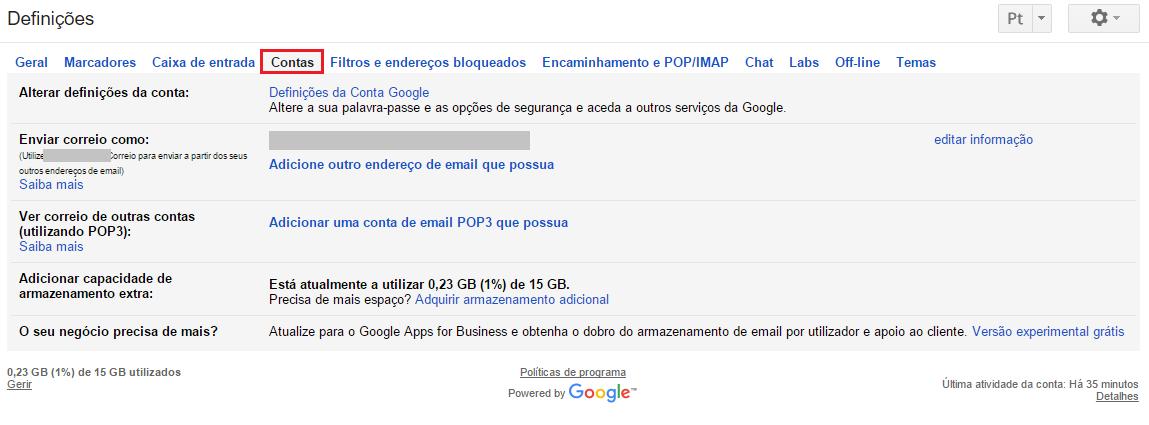Switch to Encaminhamento e POP/IMAP tab
The image size is (1149, 425).
tap(635, 62)
